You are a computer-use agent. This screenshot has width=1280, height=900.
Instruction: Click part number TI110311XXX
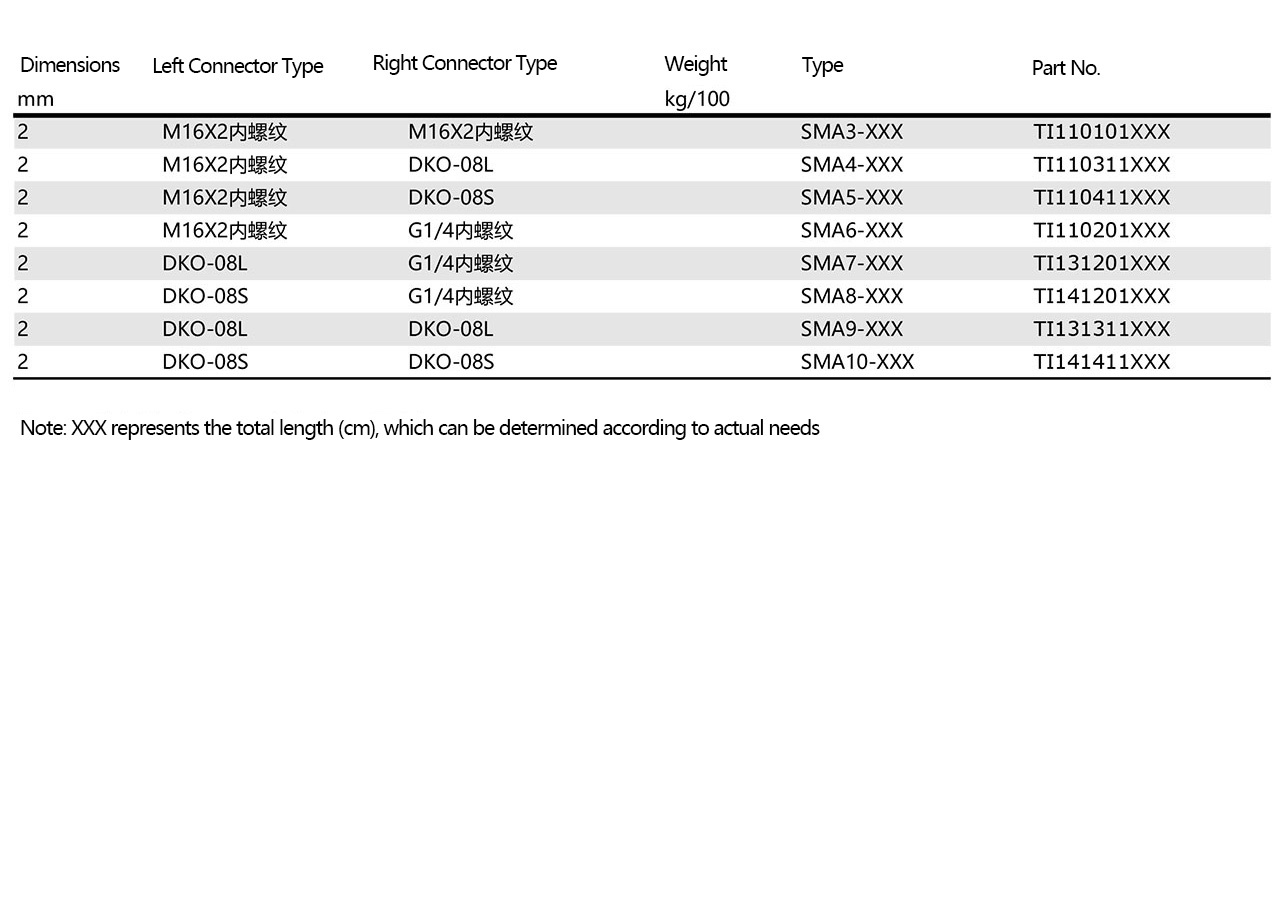[x=1102, y=165]
